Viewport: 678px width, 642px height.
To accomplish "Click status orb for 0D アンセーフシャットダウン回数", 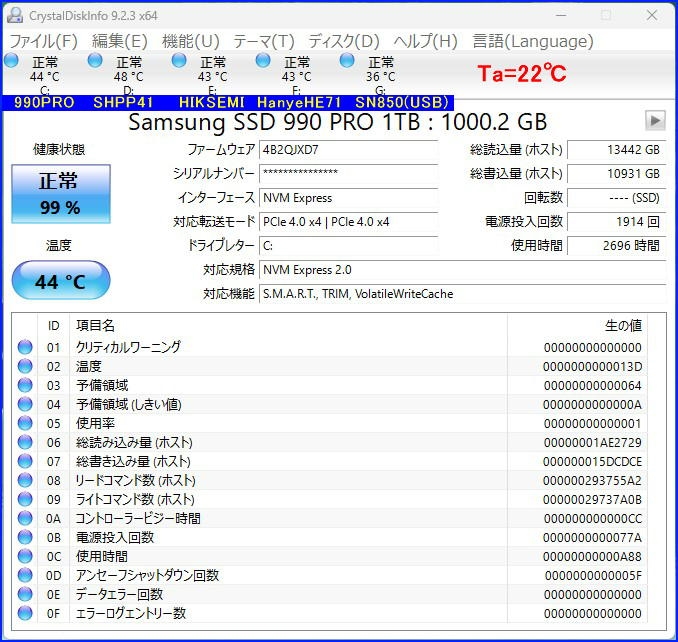I will (25, 575).
